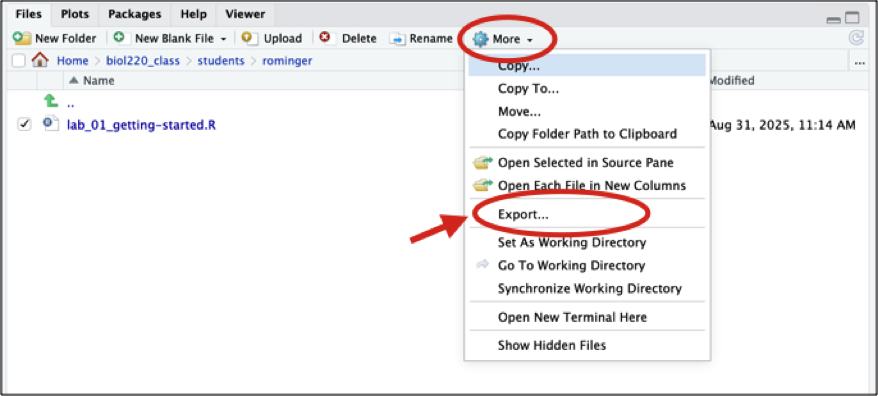Choose Show Hidden Files
The height and width of the screenshot is (396, 878).
point(587,346)
